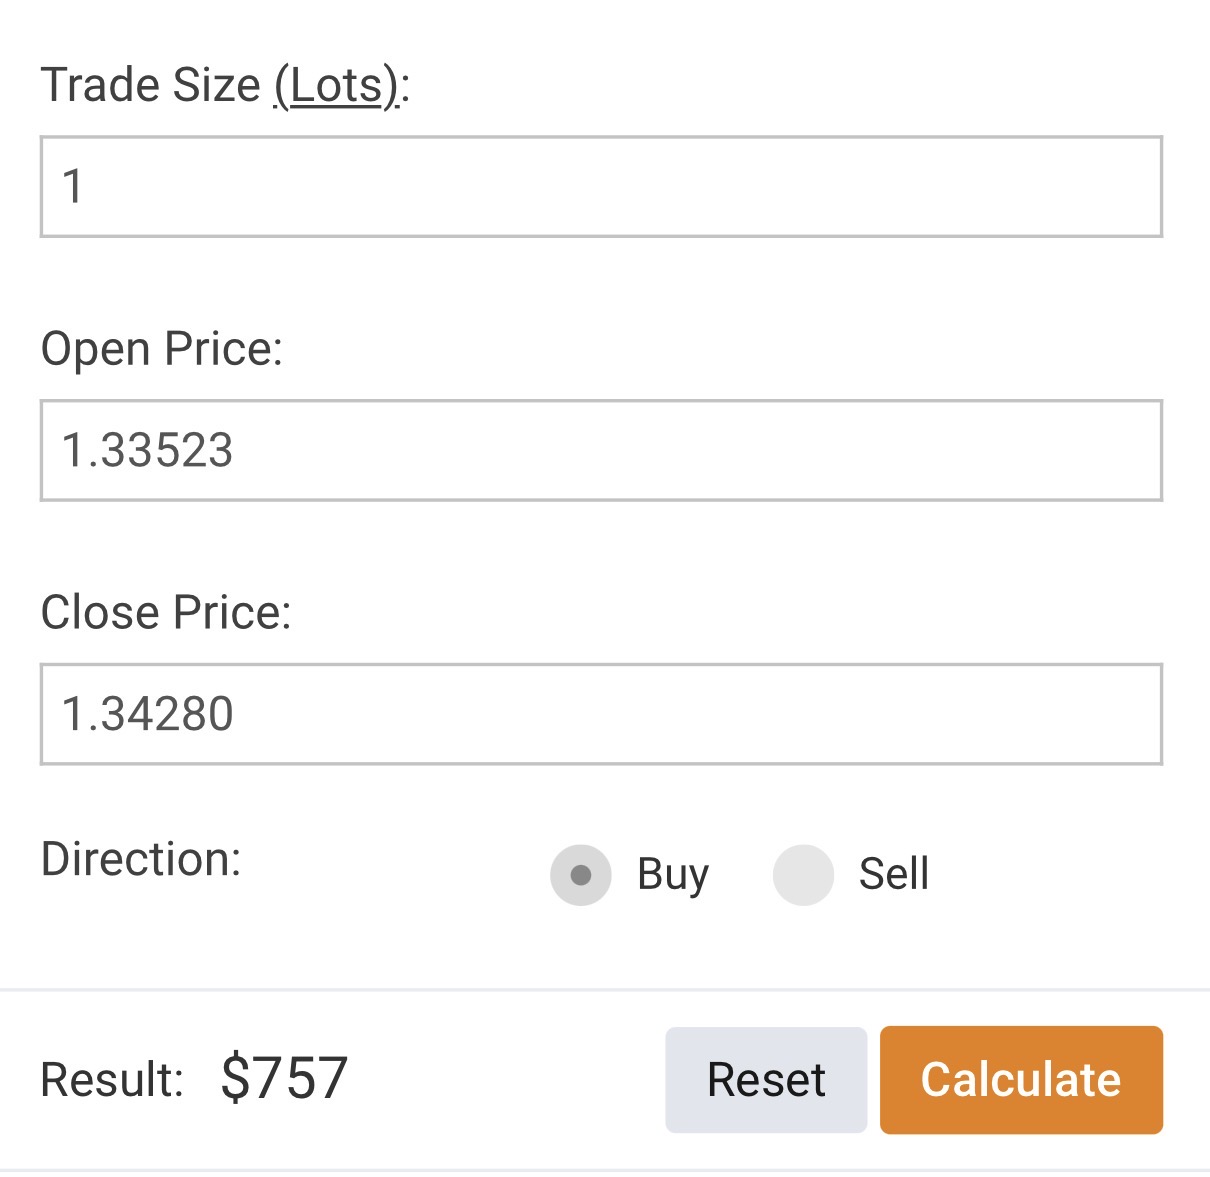Click the $757 result value
This screenshot has height=1177, width=1210.
[284, 1078]
